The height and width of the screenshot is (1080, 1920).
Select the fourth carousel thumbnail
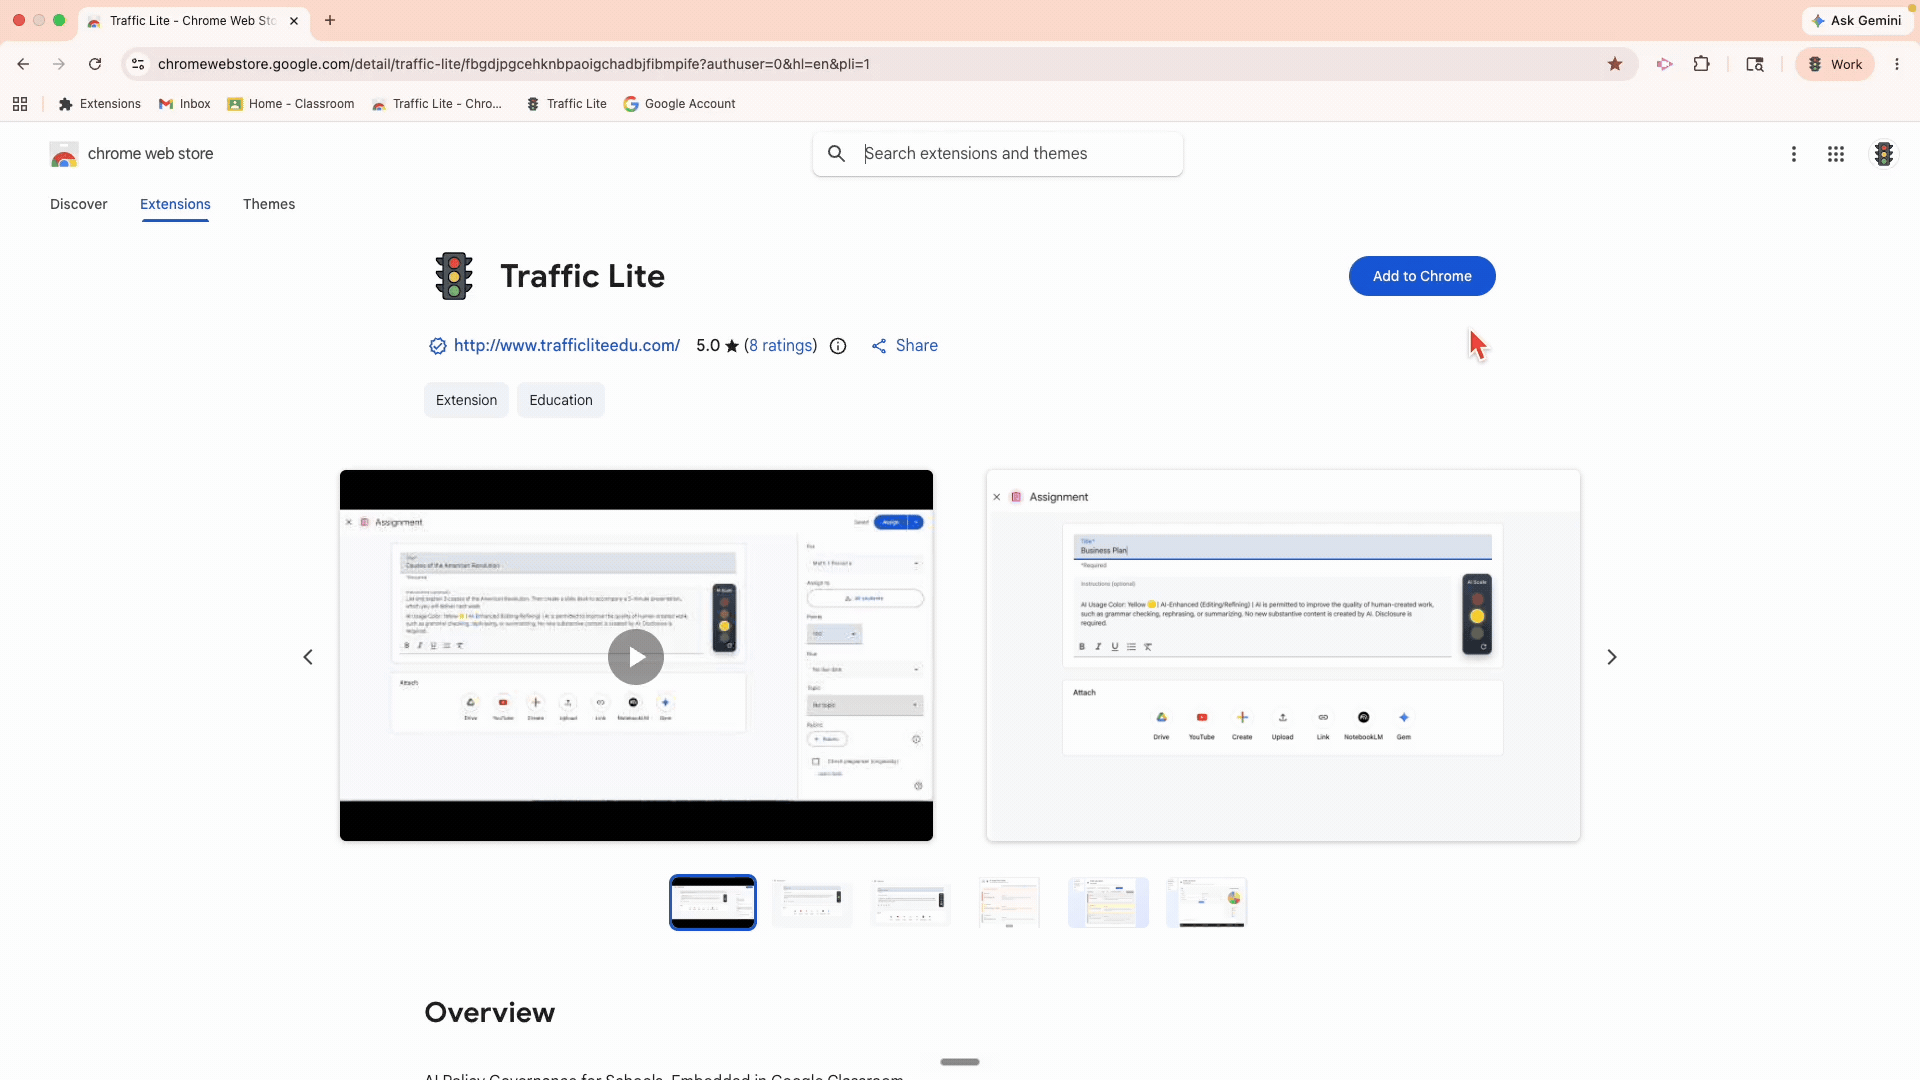tap(1009, 902)
